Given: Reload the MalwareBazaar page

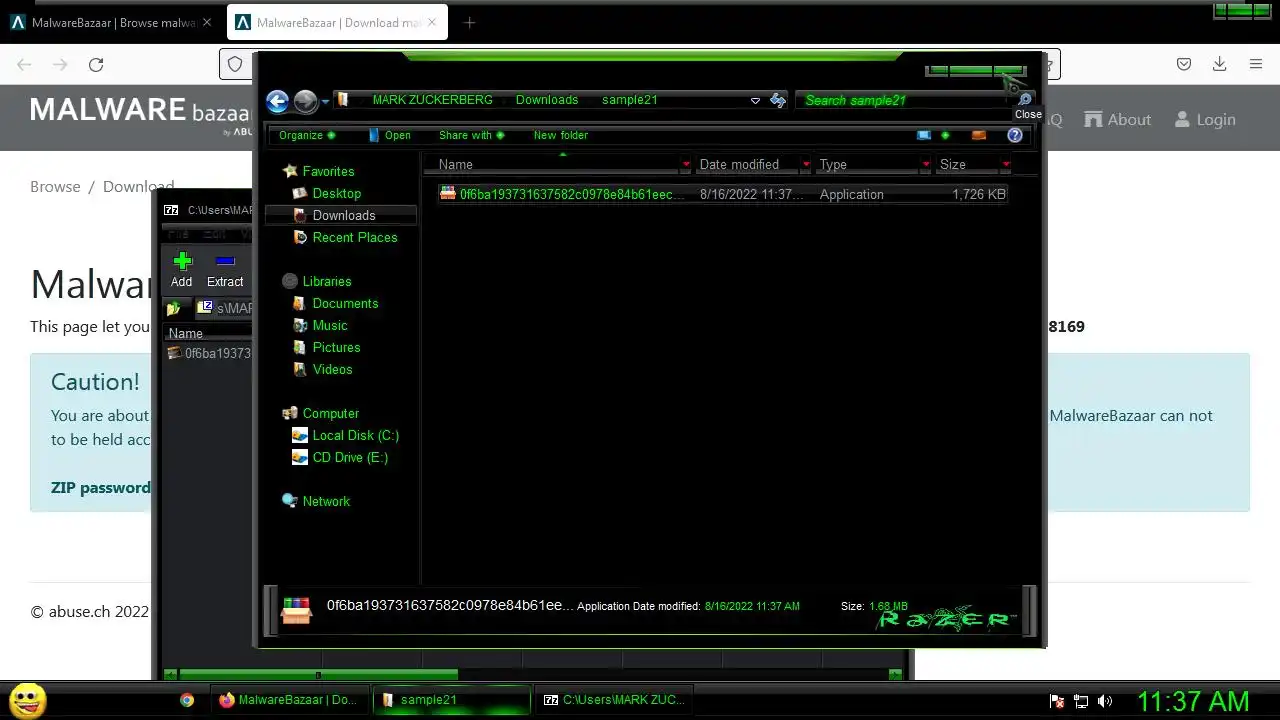Looking at the screenshot, I should [96, 64].
